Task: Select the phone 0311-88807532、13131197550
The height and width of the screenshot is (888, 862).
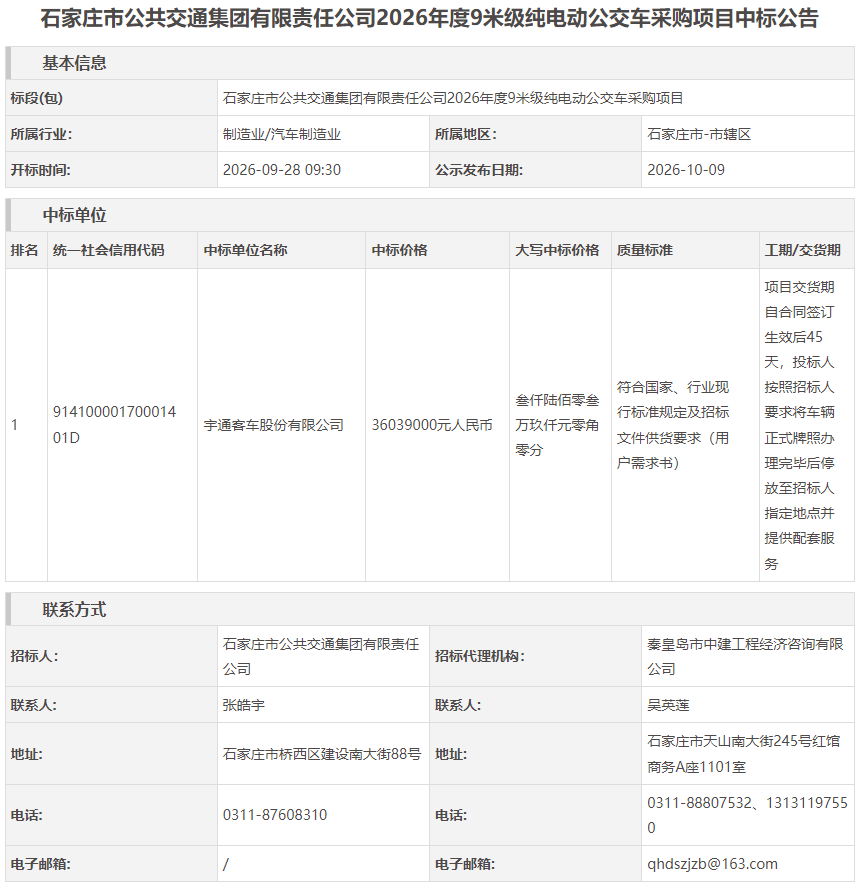Action: tap(748, 816)
